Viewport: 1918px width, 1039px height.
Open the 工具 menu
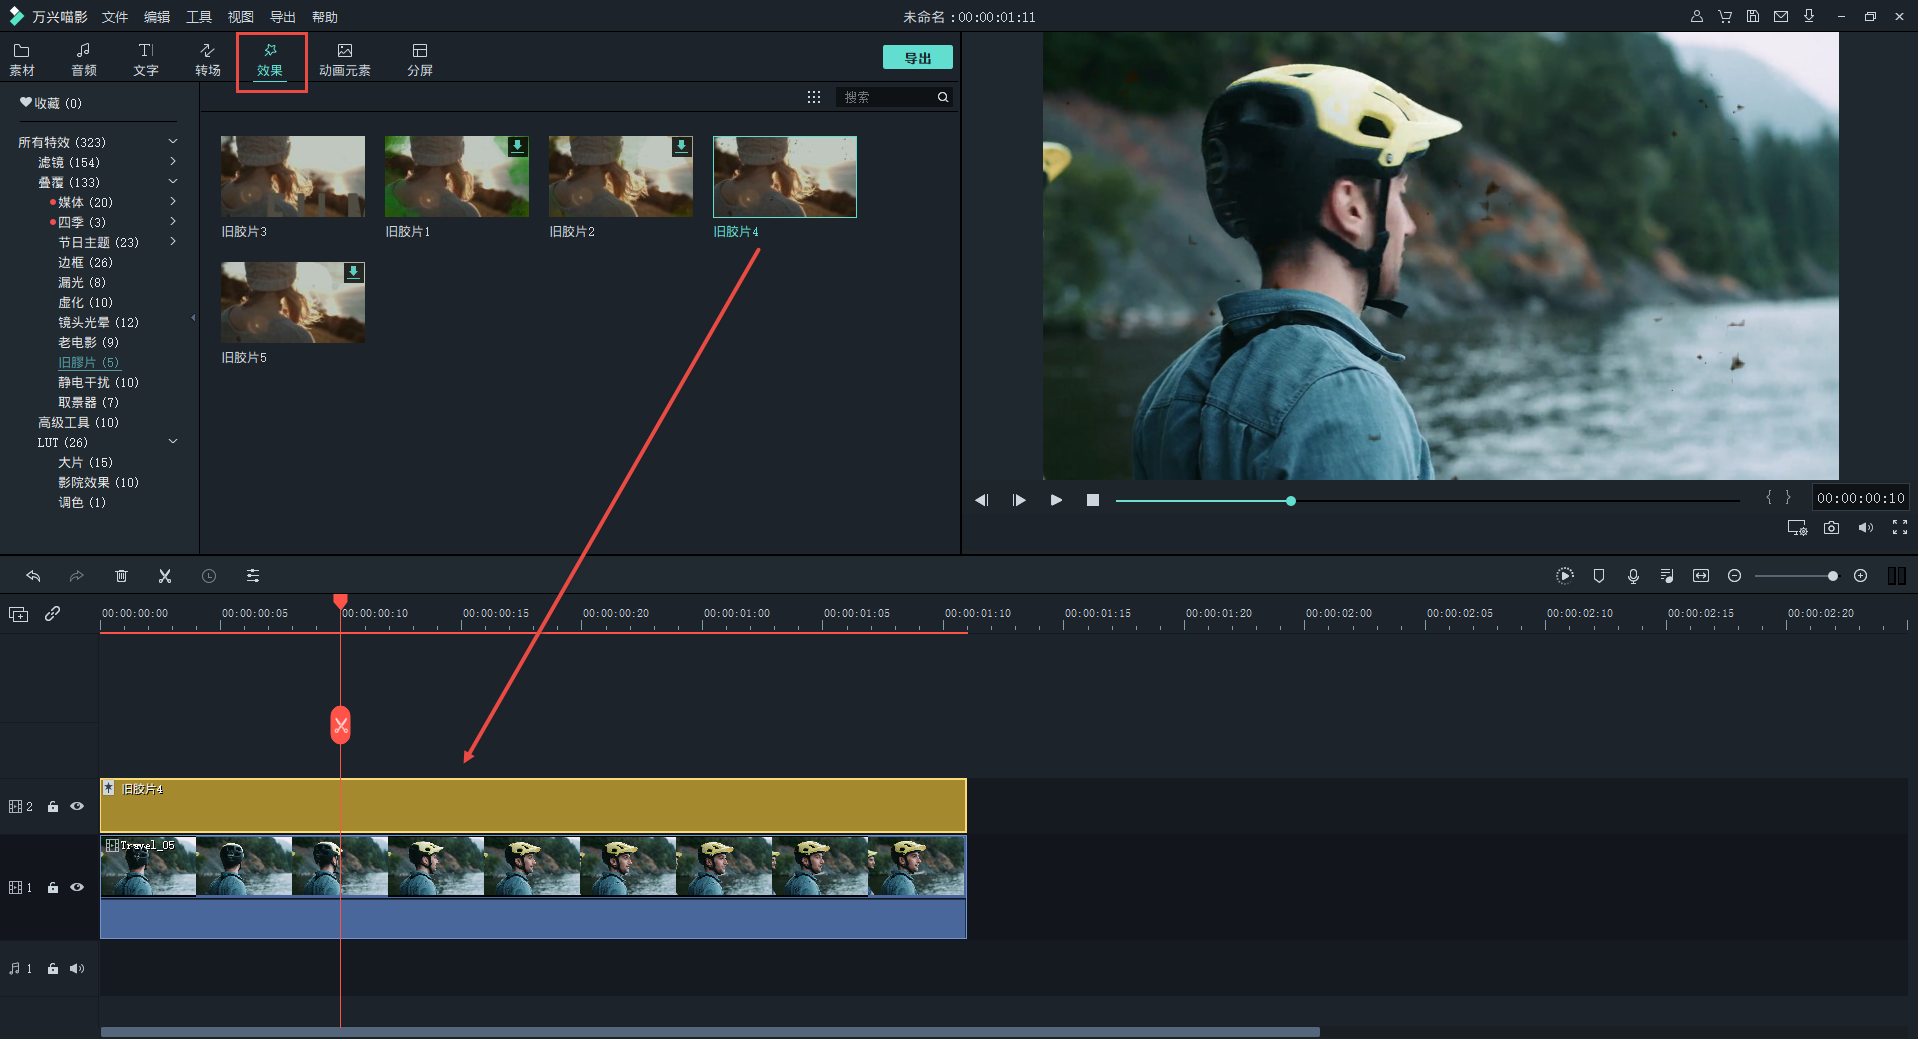198,17
